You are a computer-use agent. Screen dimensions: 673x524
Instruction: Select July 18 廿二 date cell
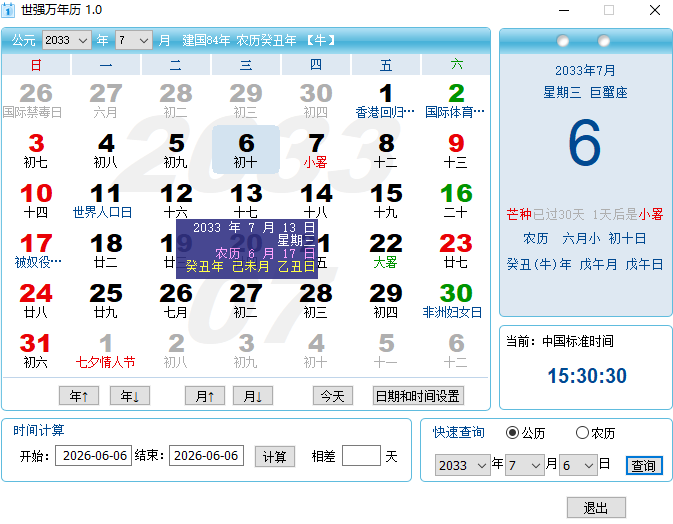[x=106, y=250]
